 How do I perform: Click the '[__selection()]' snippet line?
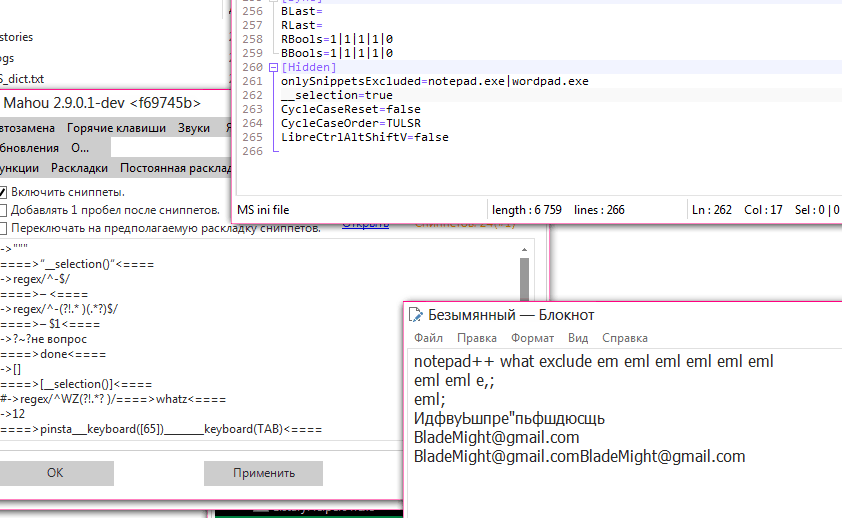point(76,384)
